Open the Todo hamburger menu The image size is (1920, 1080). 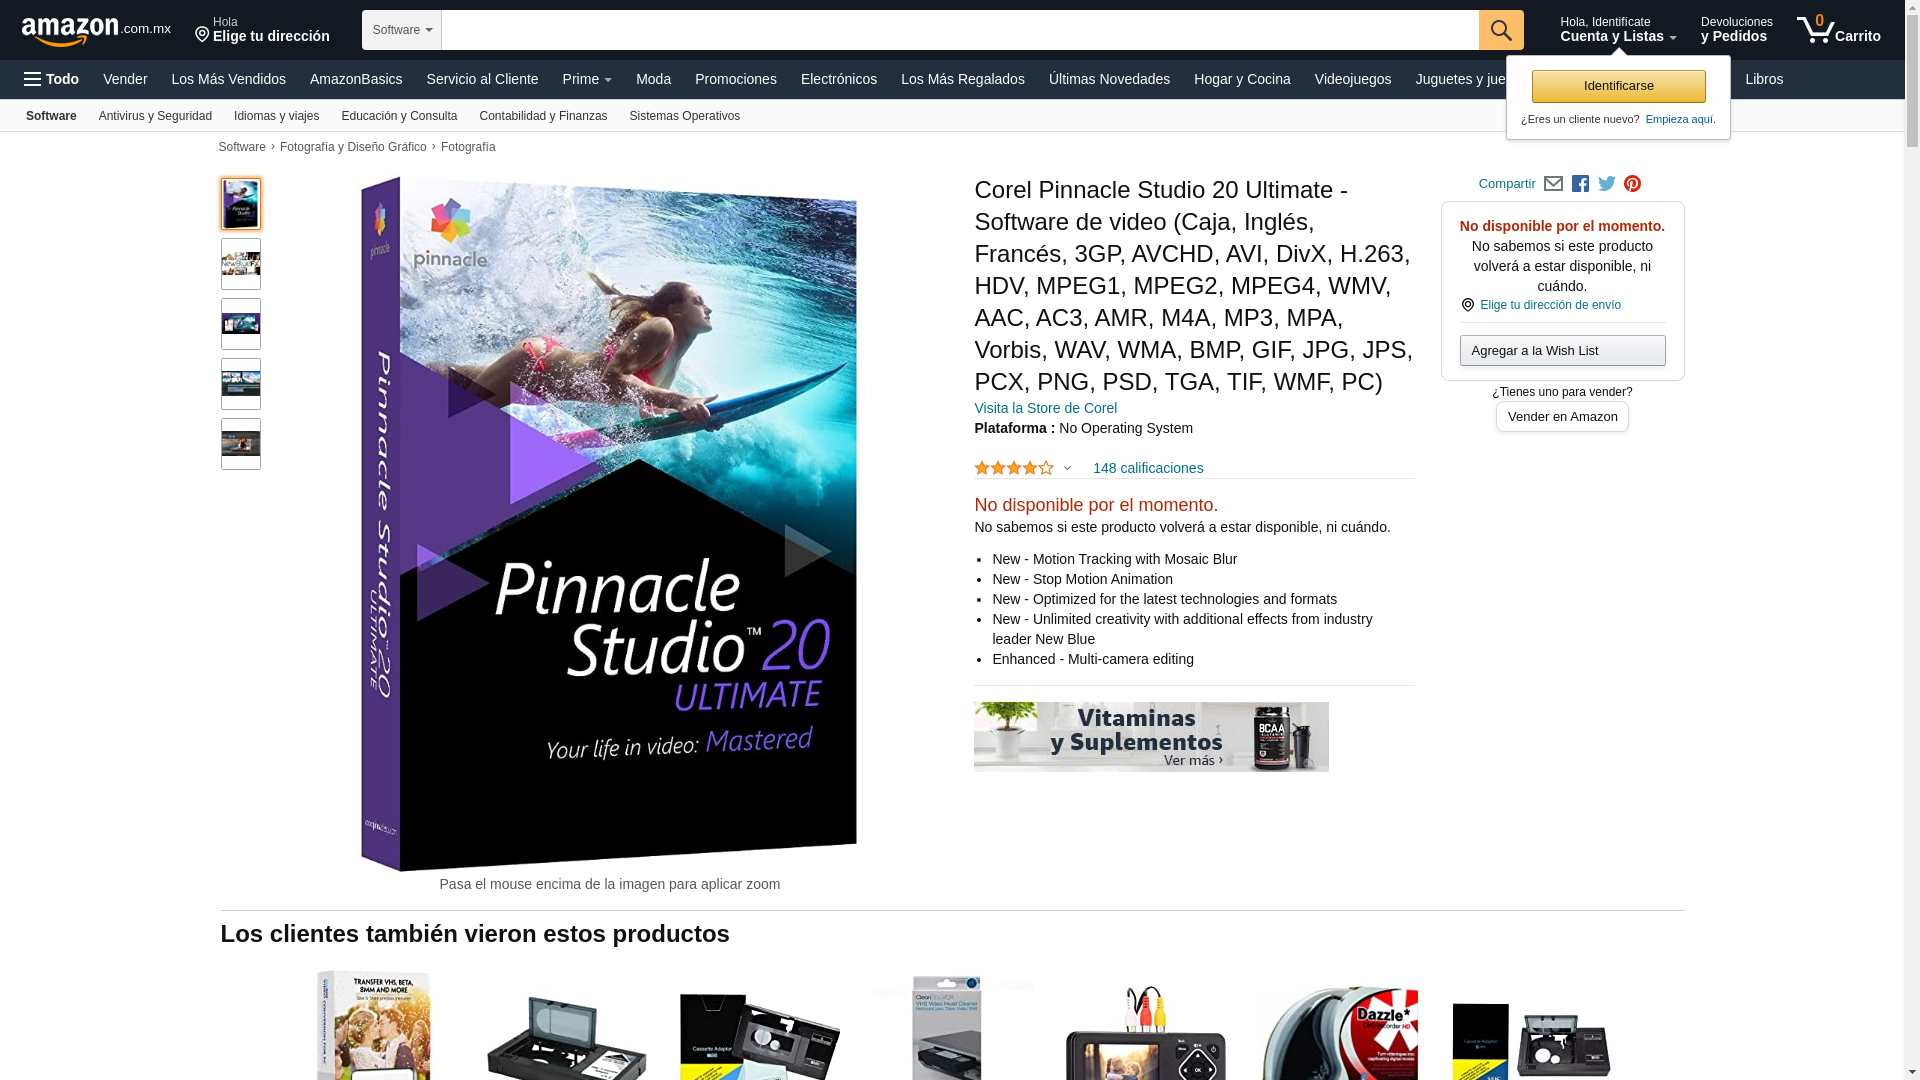click(x=51, y=79)
